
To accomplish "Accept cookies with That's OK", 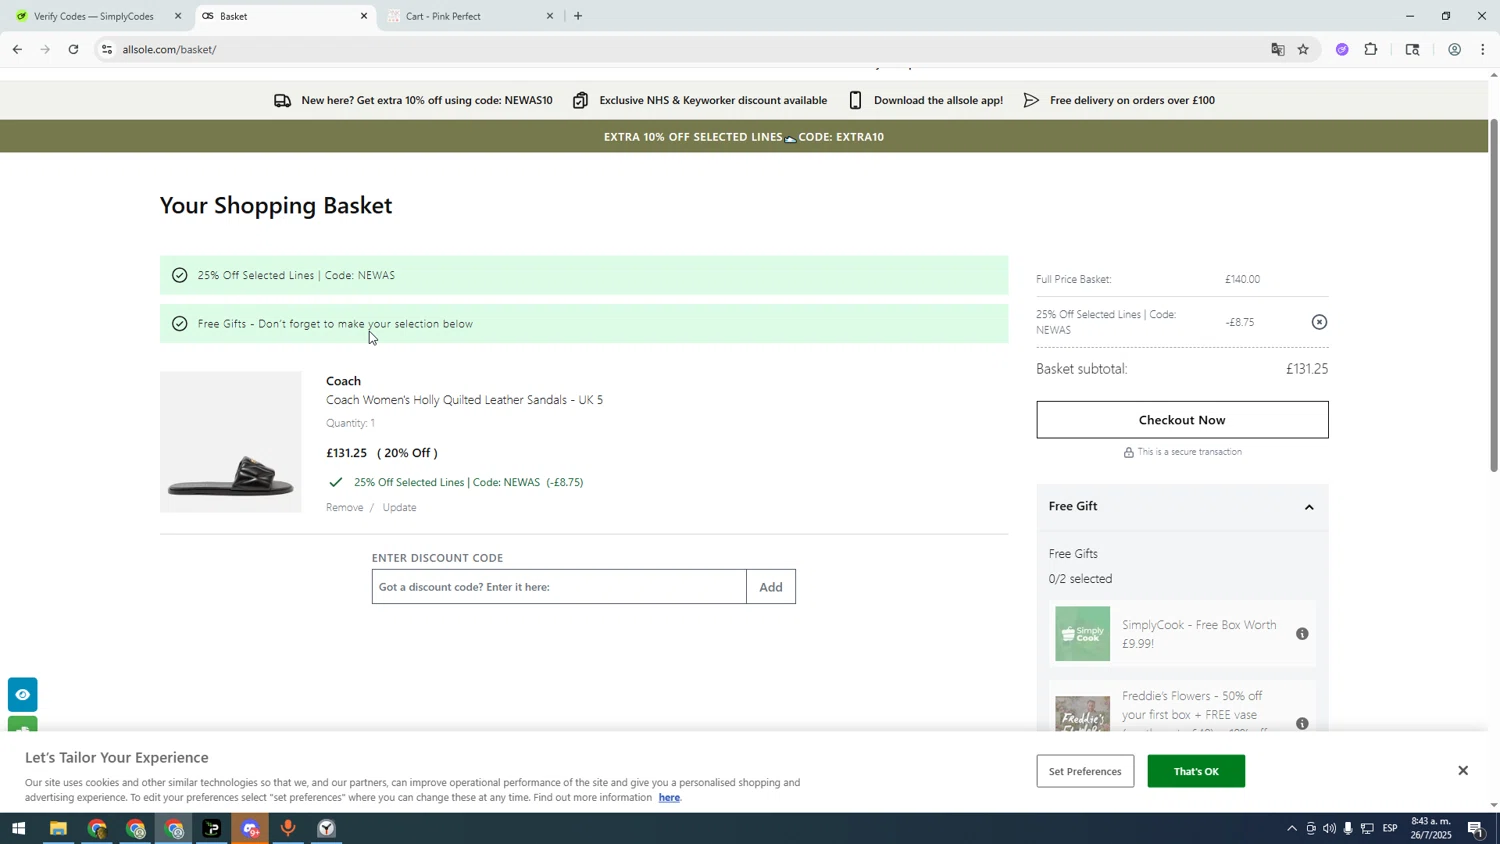I will (x=1196, y=771).
